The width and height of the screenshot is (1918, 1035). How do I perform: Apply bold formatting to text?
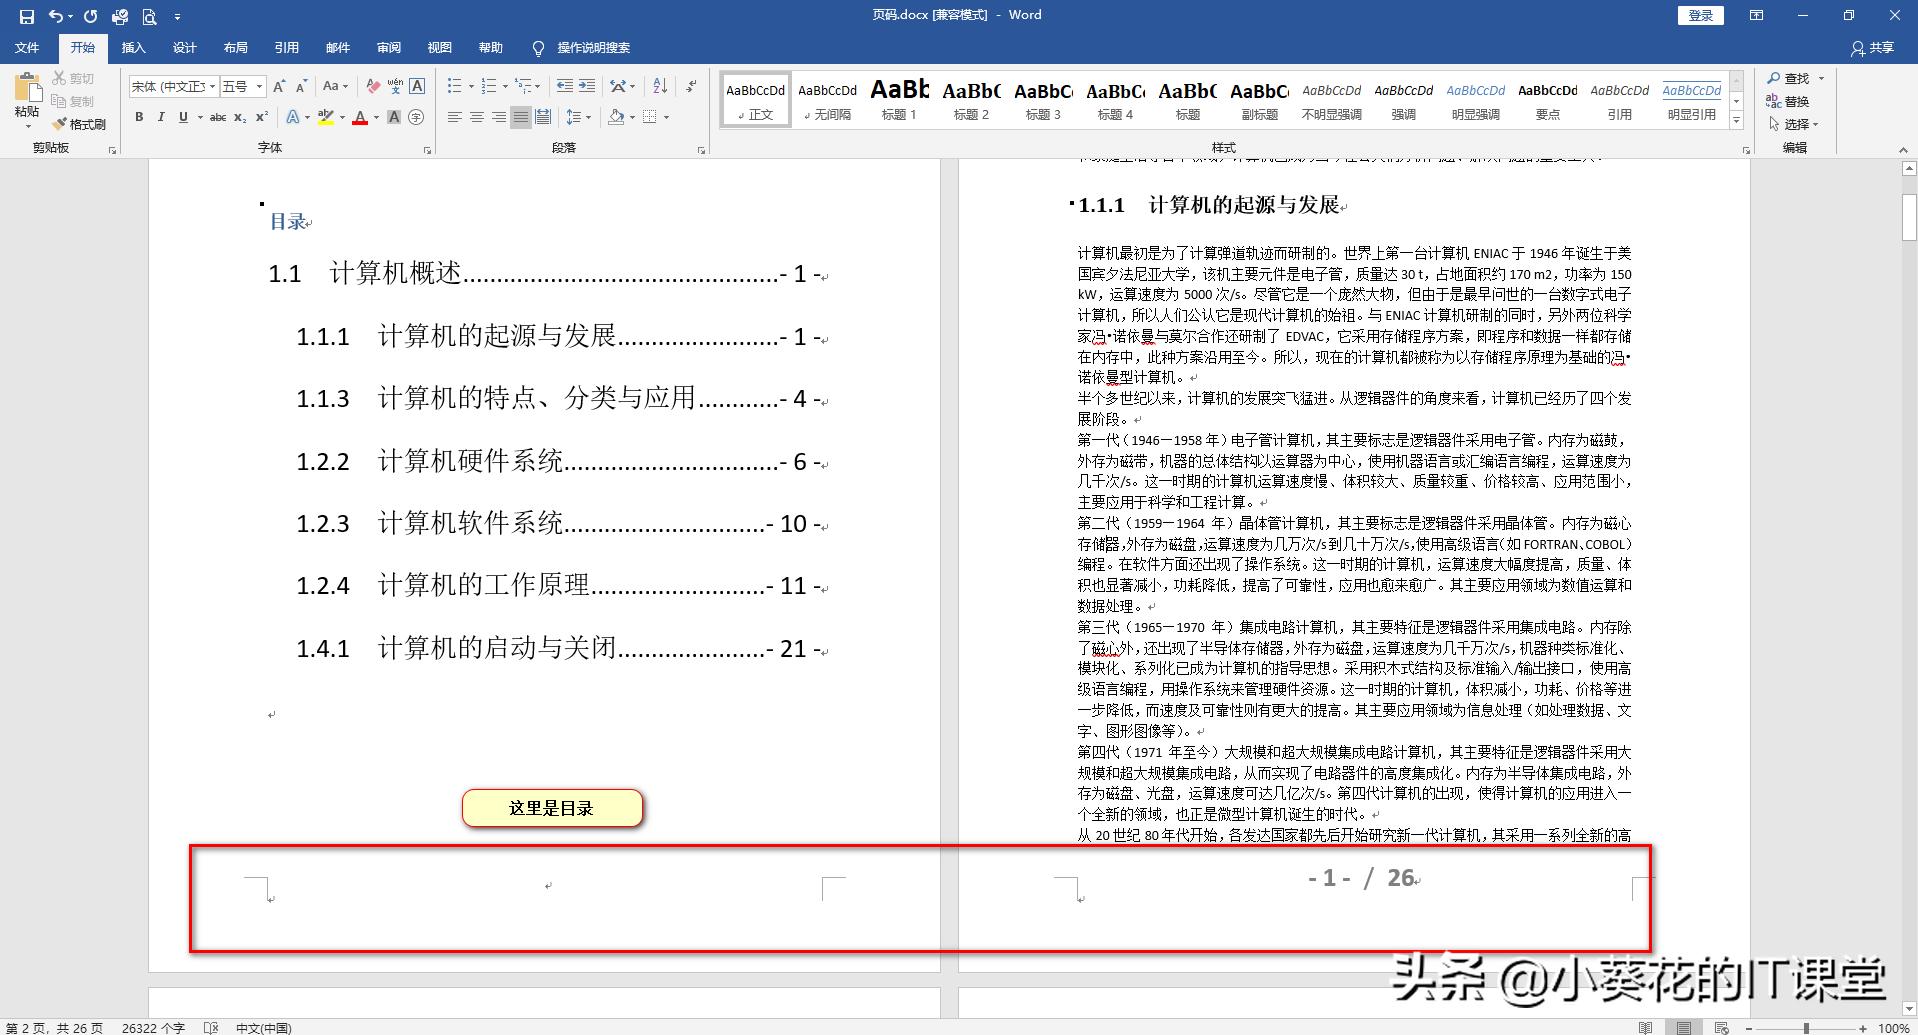point(139,117)
